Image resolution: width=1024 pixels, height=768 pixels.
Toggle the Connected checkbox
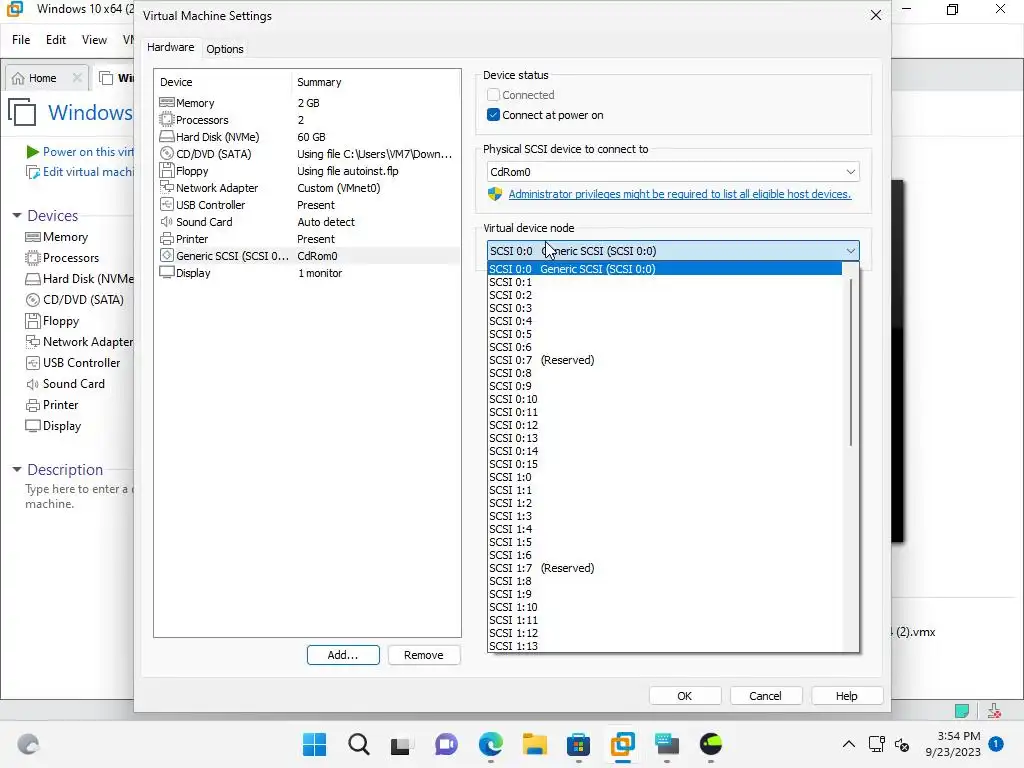(x=493, y=95)
